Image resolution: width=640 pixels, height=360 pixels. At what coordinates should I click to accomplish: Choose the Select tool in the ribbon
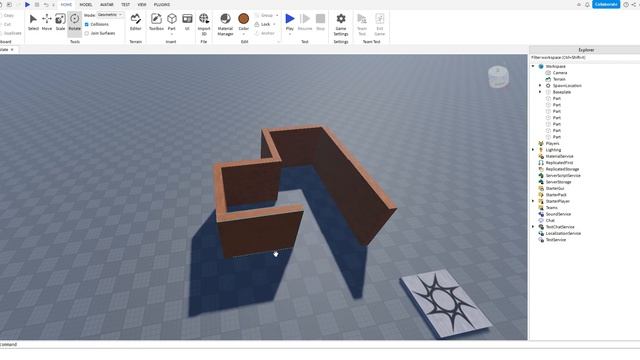coord(33,22)
